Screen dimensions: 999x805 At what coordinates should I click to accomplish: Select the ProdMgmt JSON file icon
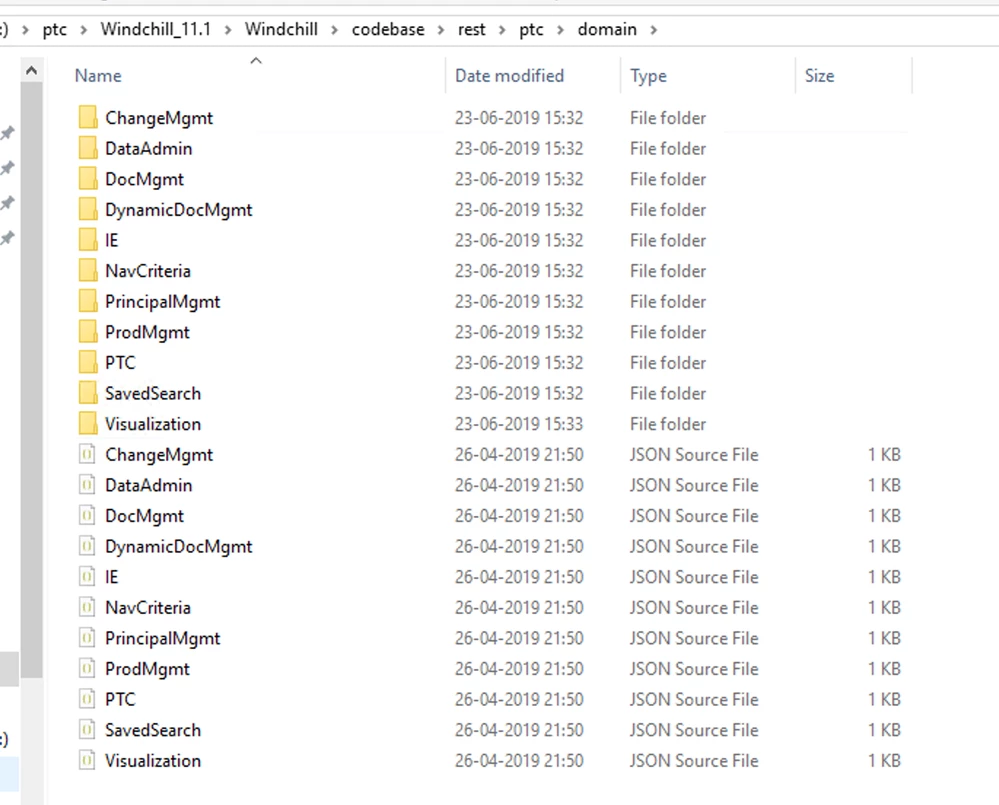point(87,668)
